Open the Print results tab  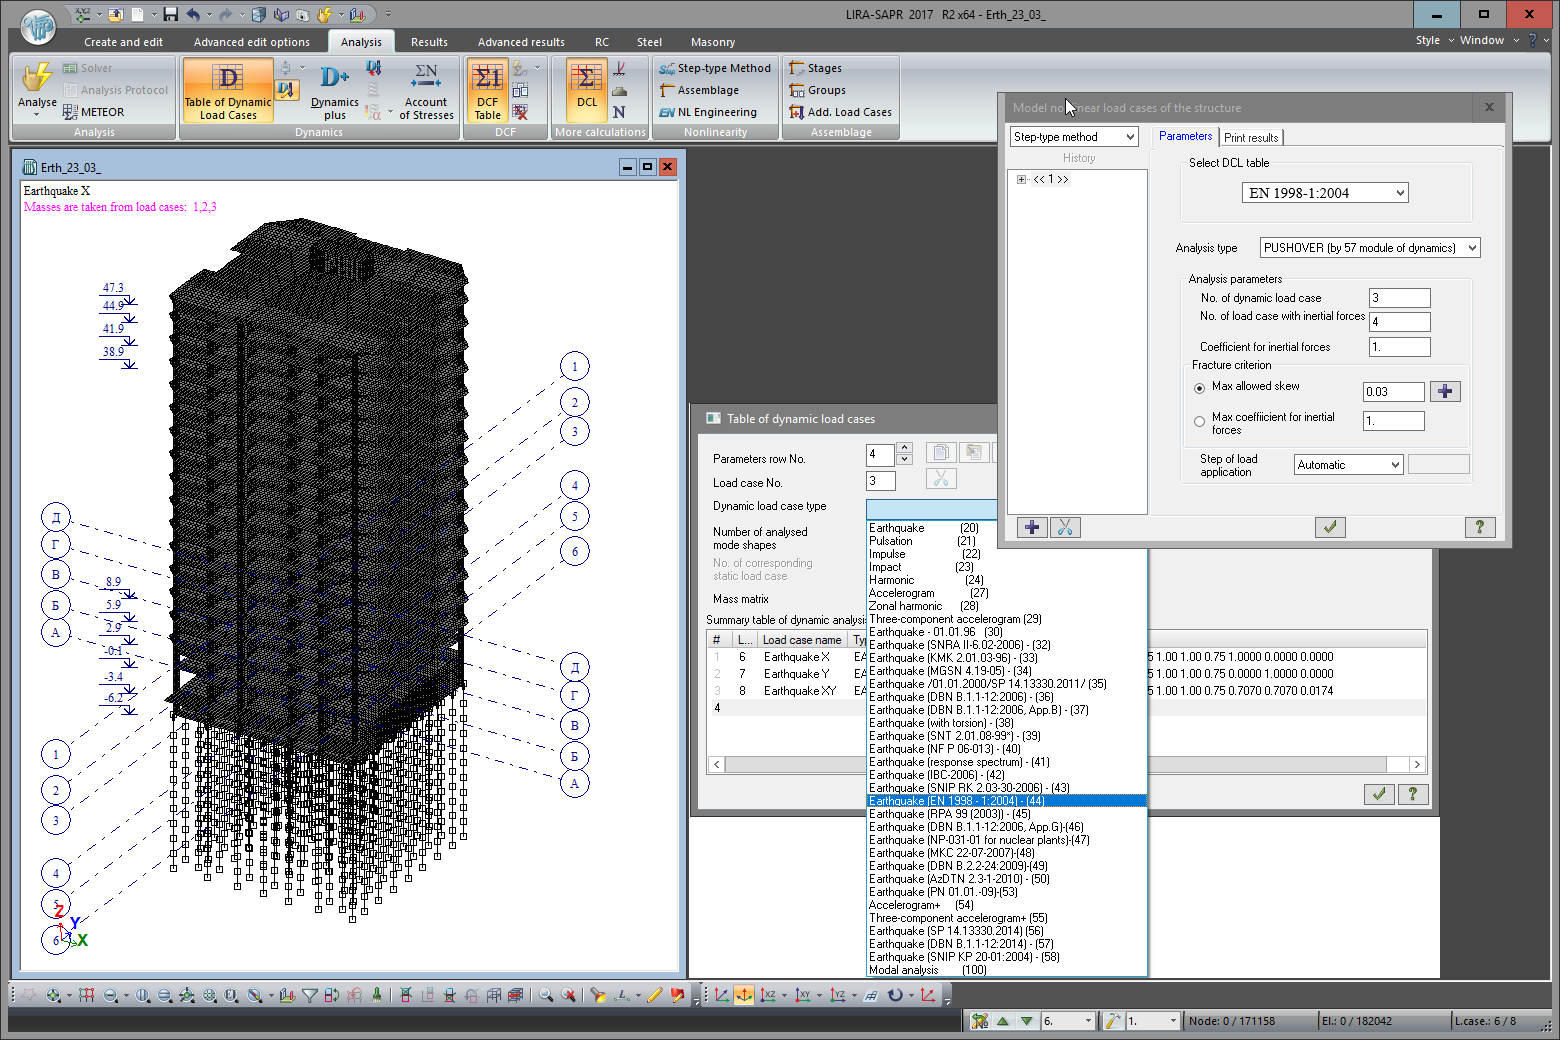tap(1251, 138)
